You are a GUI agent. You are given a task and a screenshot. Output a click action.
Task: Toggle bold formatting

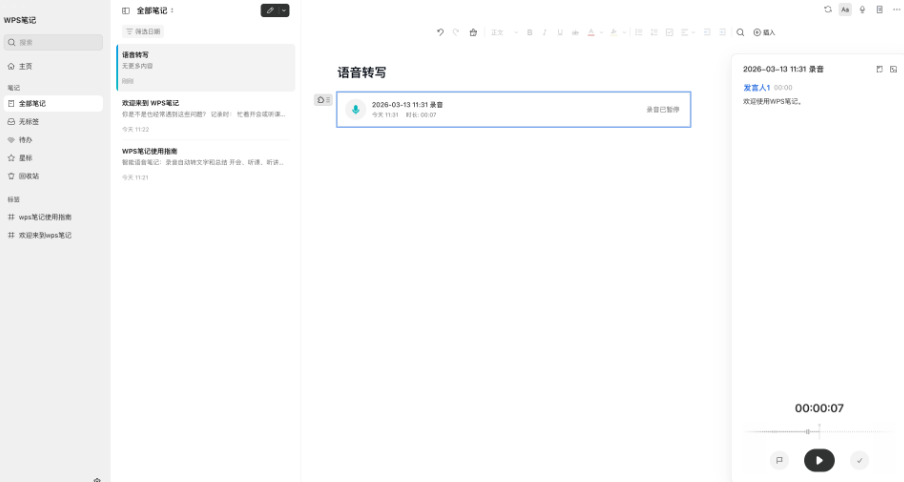[x=529, y=32]
